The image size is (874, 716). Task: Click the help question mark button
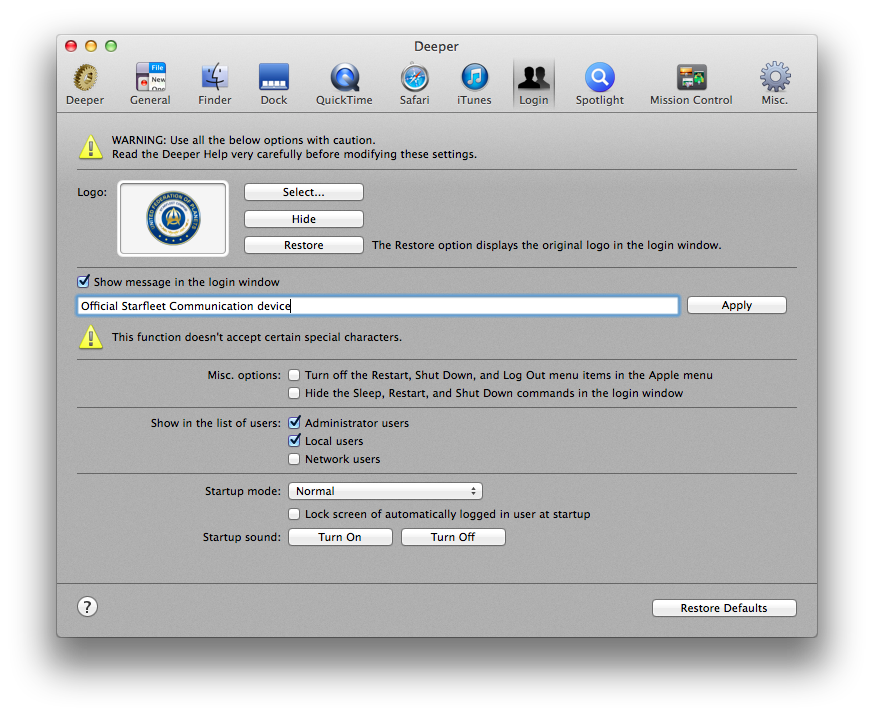pos(88,607)
